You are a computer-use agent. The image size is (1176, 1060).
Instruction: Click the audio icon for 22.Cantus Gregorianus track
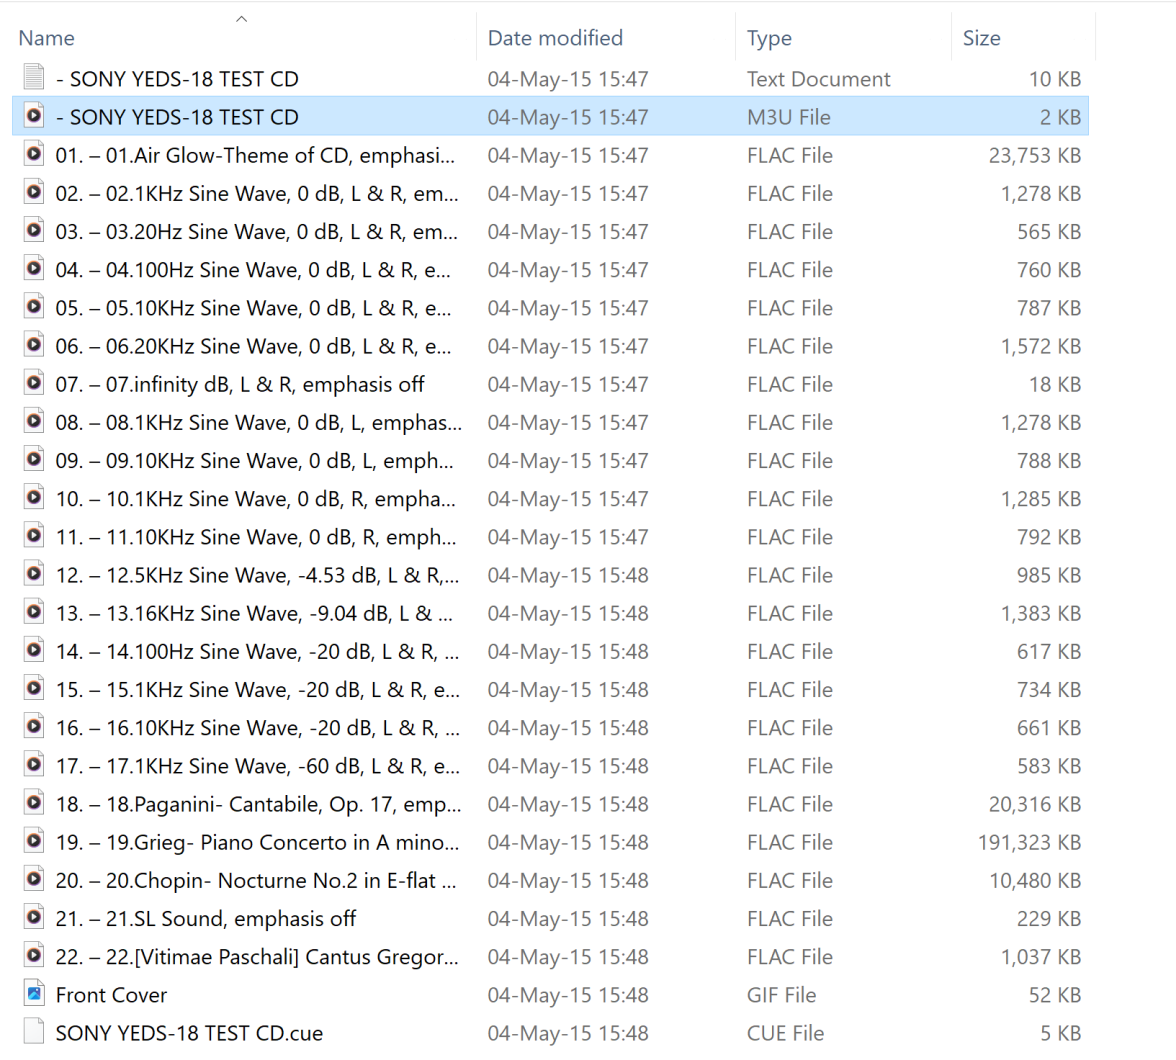tap(34, 955)
